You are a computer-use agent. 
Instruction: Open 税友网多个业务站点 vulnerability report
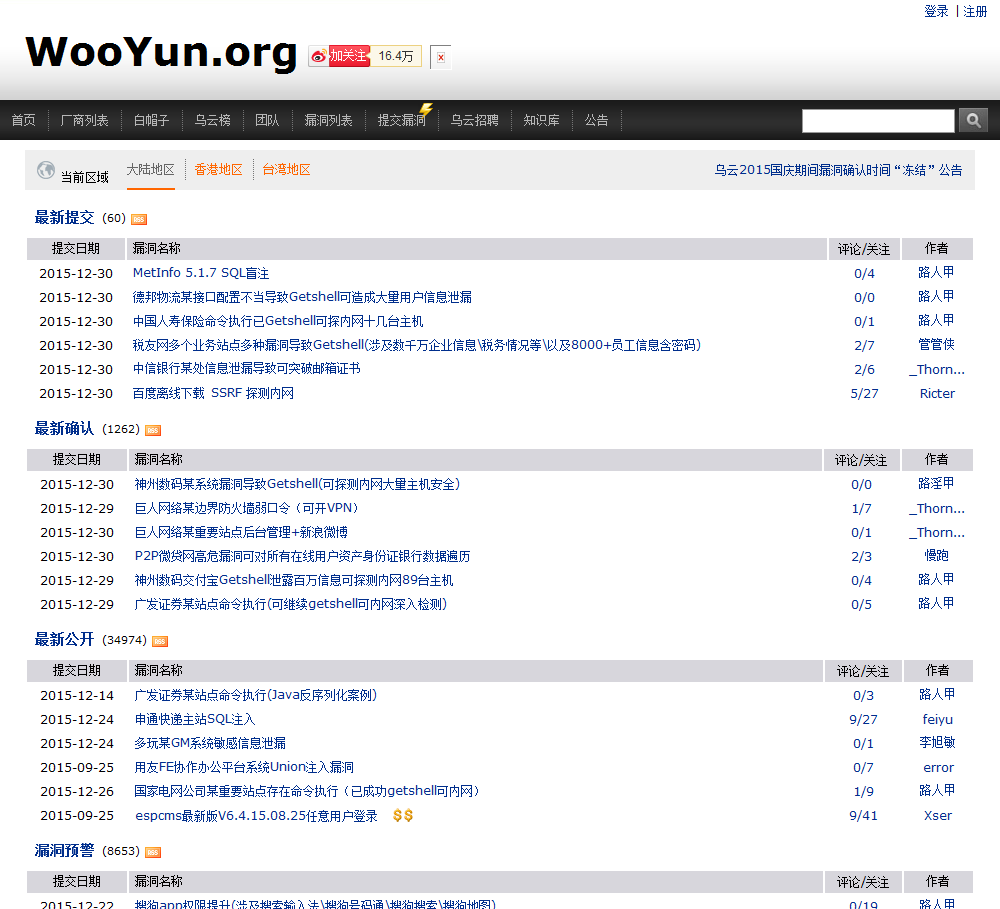point(417,345)
